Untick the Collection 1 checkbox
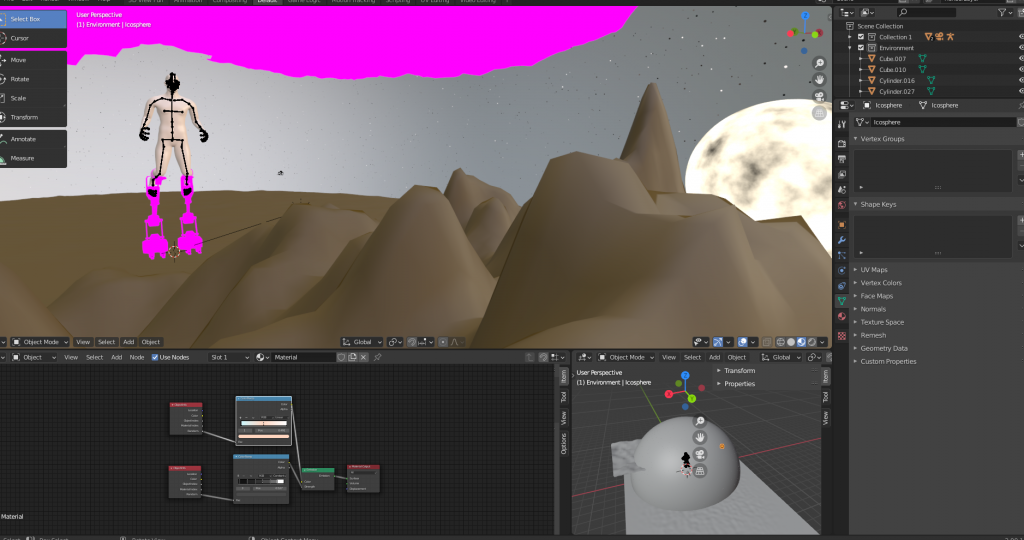This screenshot has height=540, width=1024. pyautogui.click(x=860, y=36)
